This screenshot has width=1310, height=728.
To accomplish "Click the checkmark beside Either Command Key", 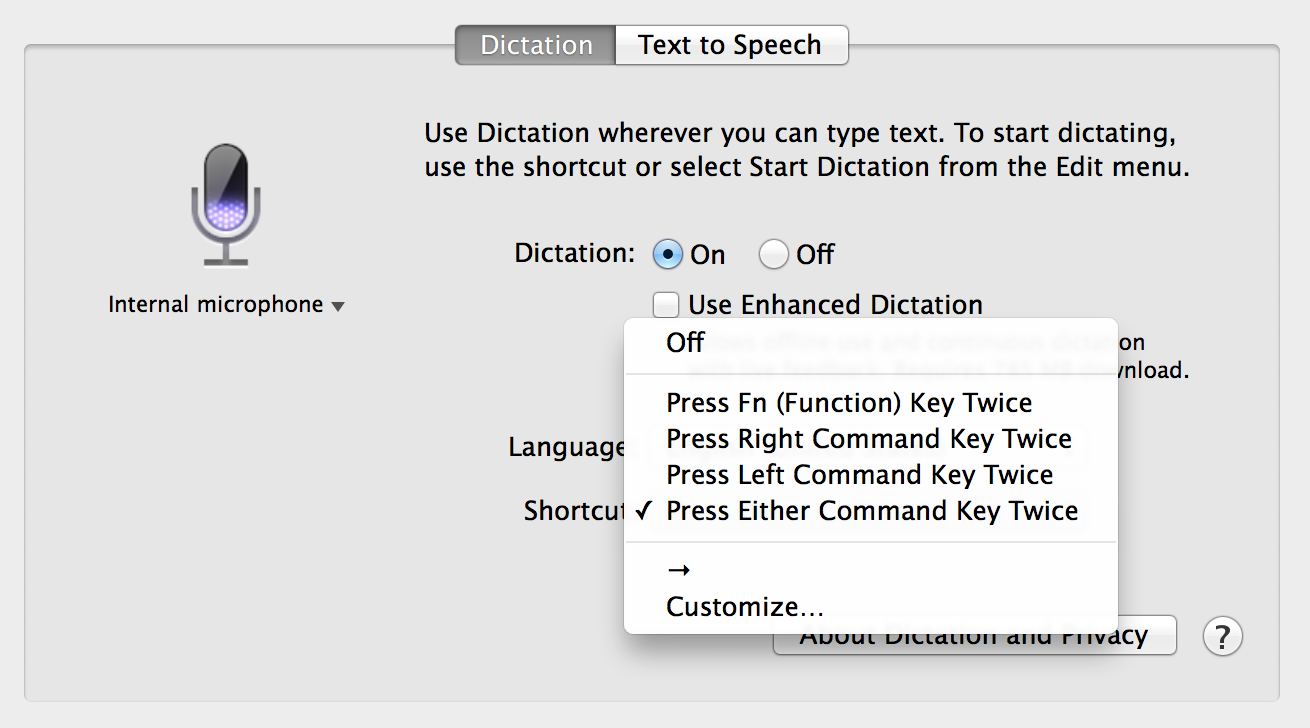I will coord(644,511).
